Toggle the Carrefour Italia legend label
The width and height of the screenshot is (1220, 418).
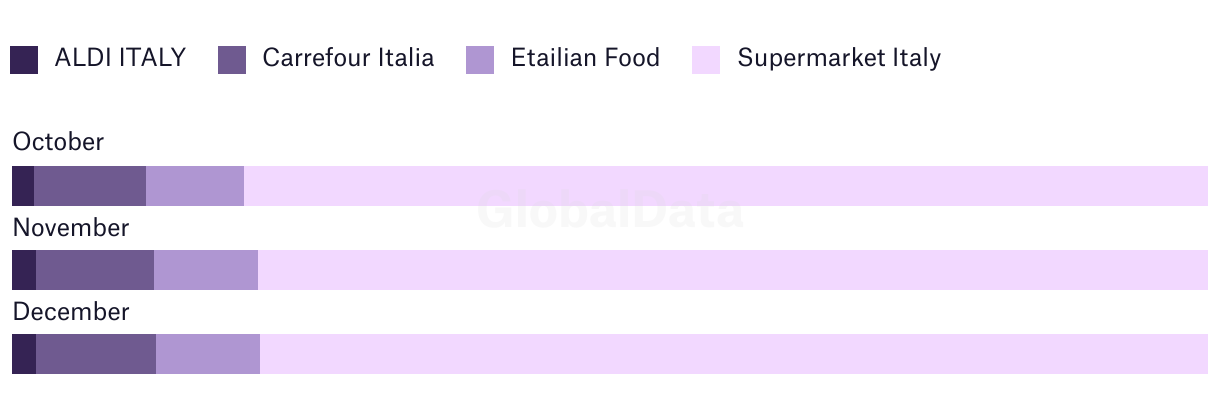348,58
